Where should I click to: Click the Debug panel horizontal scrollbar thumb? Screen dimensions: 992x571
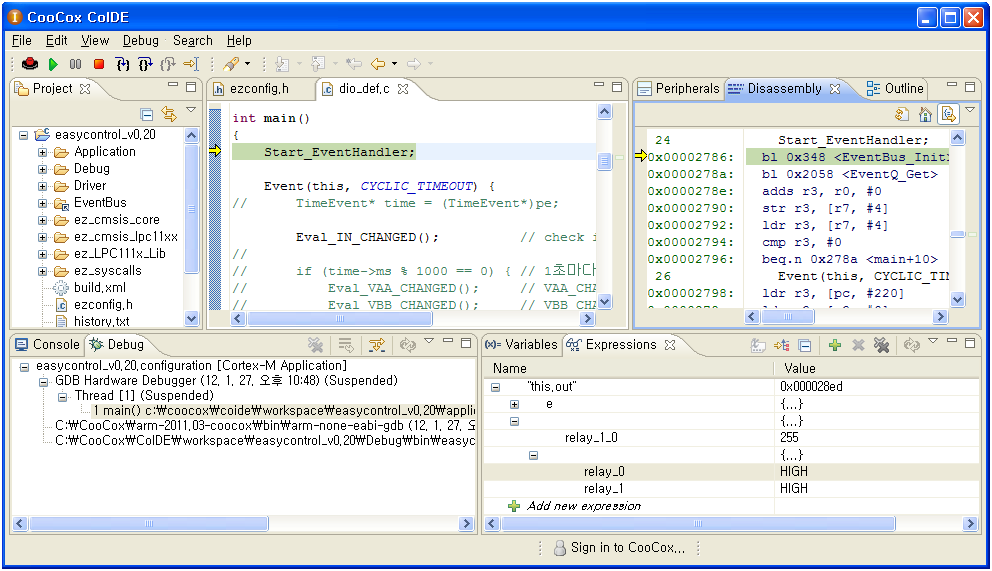(x=149, y=524)
